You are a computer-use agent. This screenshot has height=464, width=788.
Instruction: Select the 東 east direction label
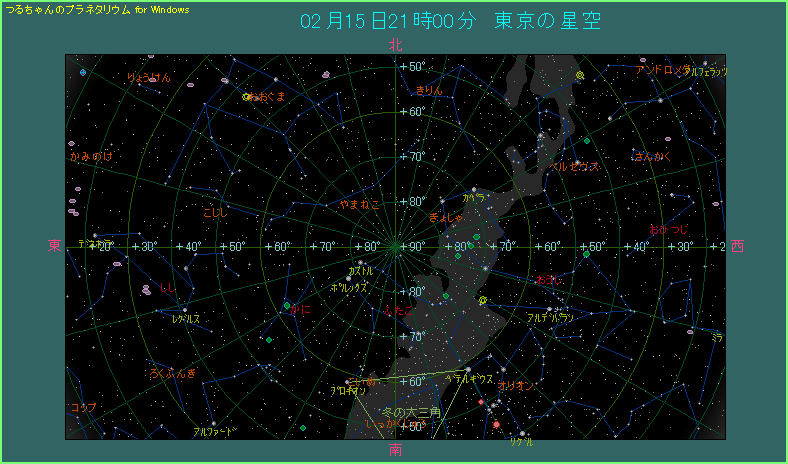pyautogui.click(x=55, y=246)
